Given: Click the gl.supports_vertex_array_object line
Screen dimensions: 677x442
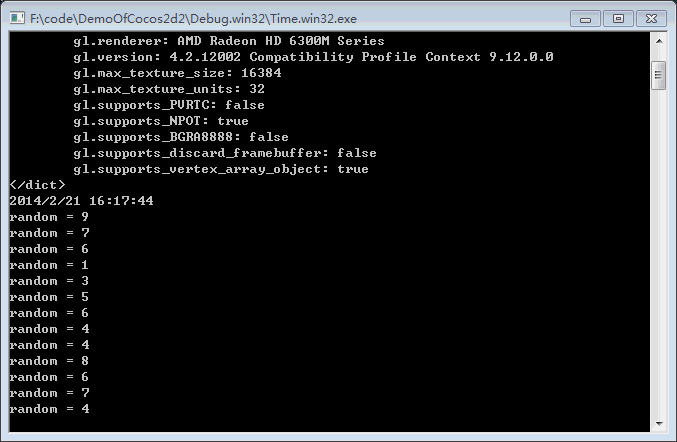Looking at the screenshot, I should point(221,169).
